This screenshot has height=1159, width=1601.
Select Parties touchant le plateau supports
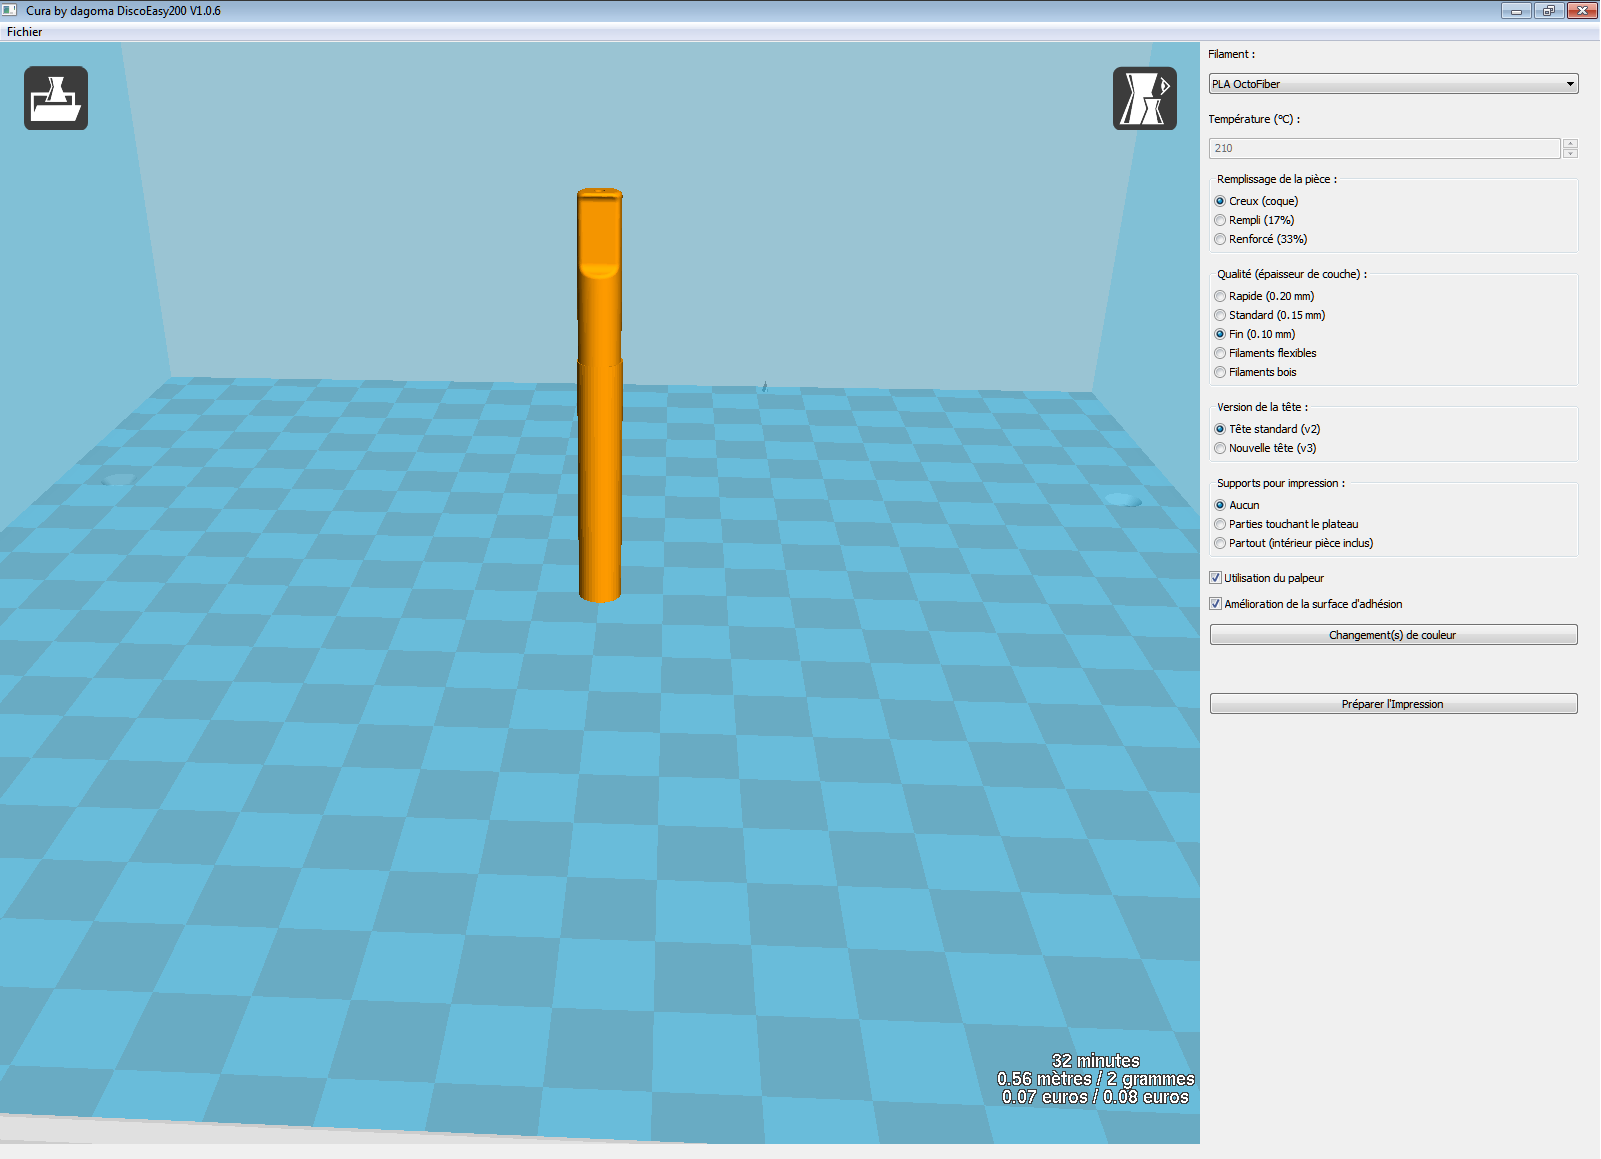pos(1286,524)
